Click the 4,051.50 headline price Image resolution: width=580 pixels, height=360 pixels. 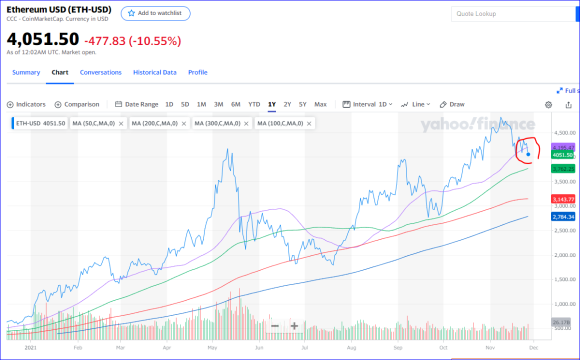pyautogui.click(x=43, y=39)
